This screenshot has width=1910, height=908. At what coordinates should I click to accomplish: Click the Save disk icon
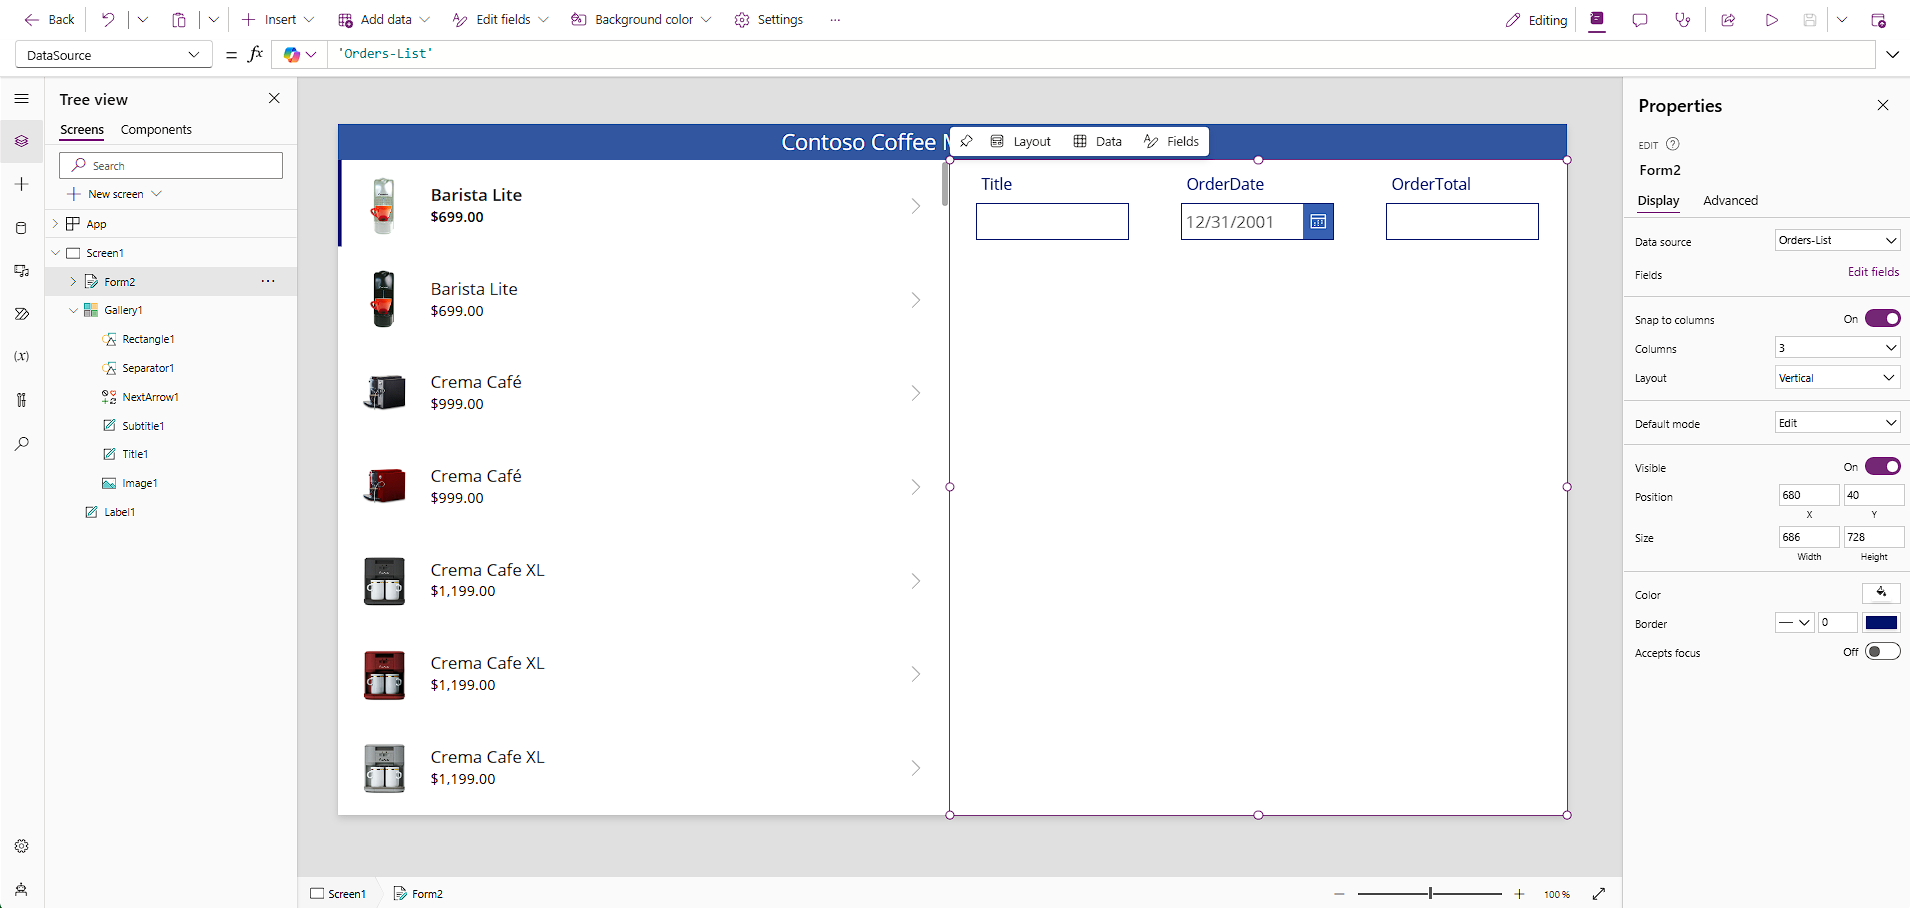point(1809,20)
